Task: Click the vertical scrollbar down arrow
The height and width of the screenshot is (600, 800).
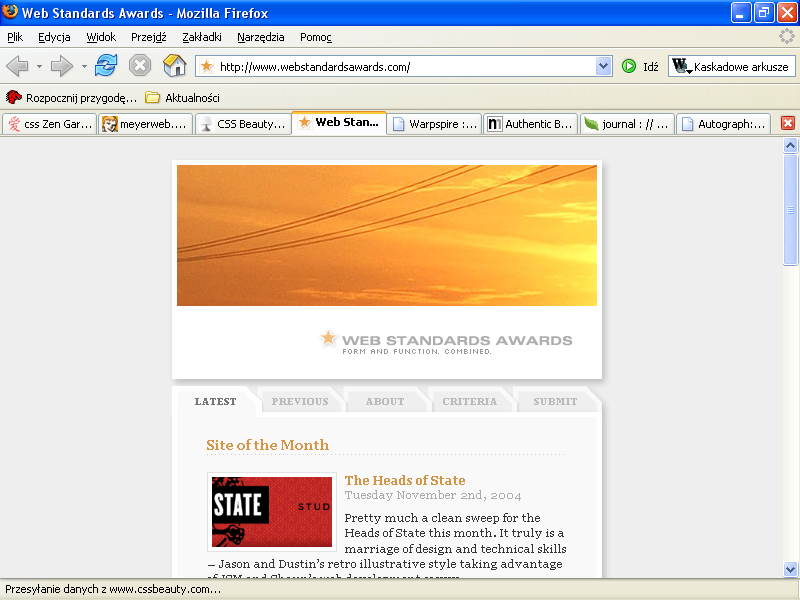Action: click(x=790, y=569)
